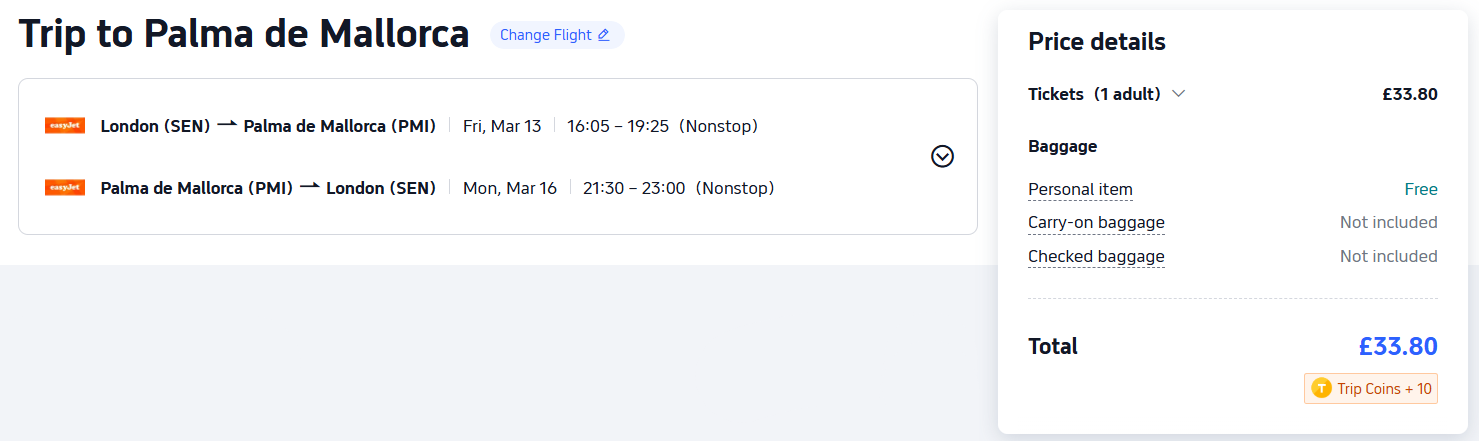Click the Fri, Mar 13 departure date
The image size is (1479, 441).
click(x=502, y=126)
